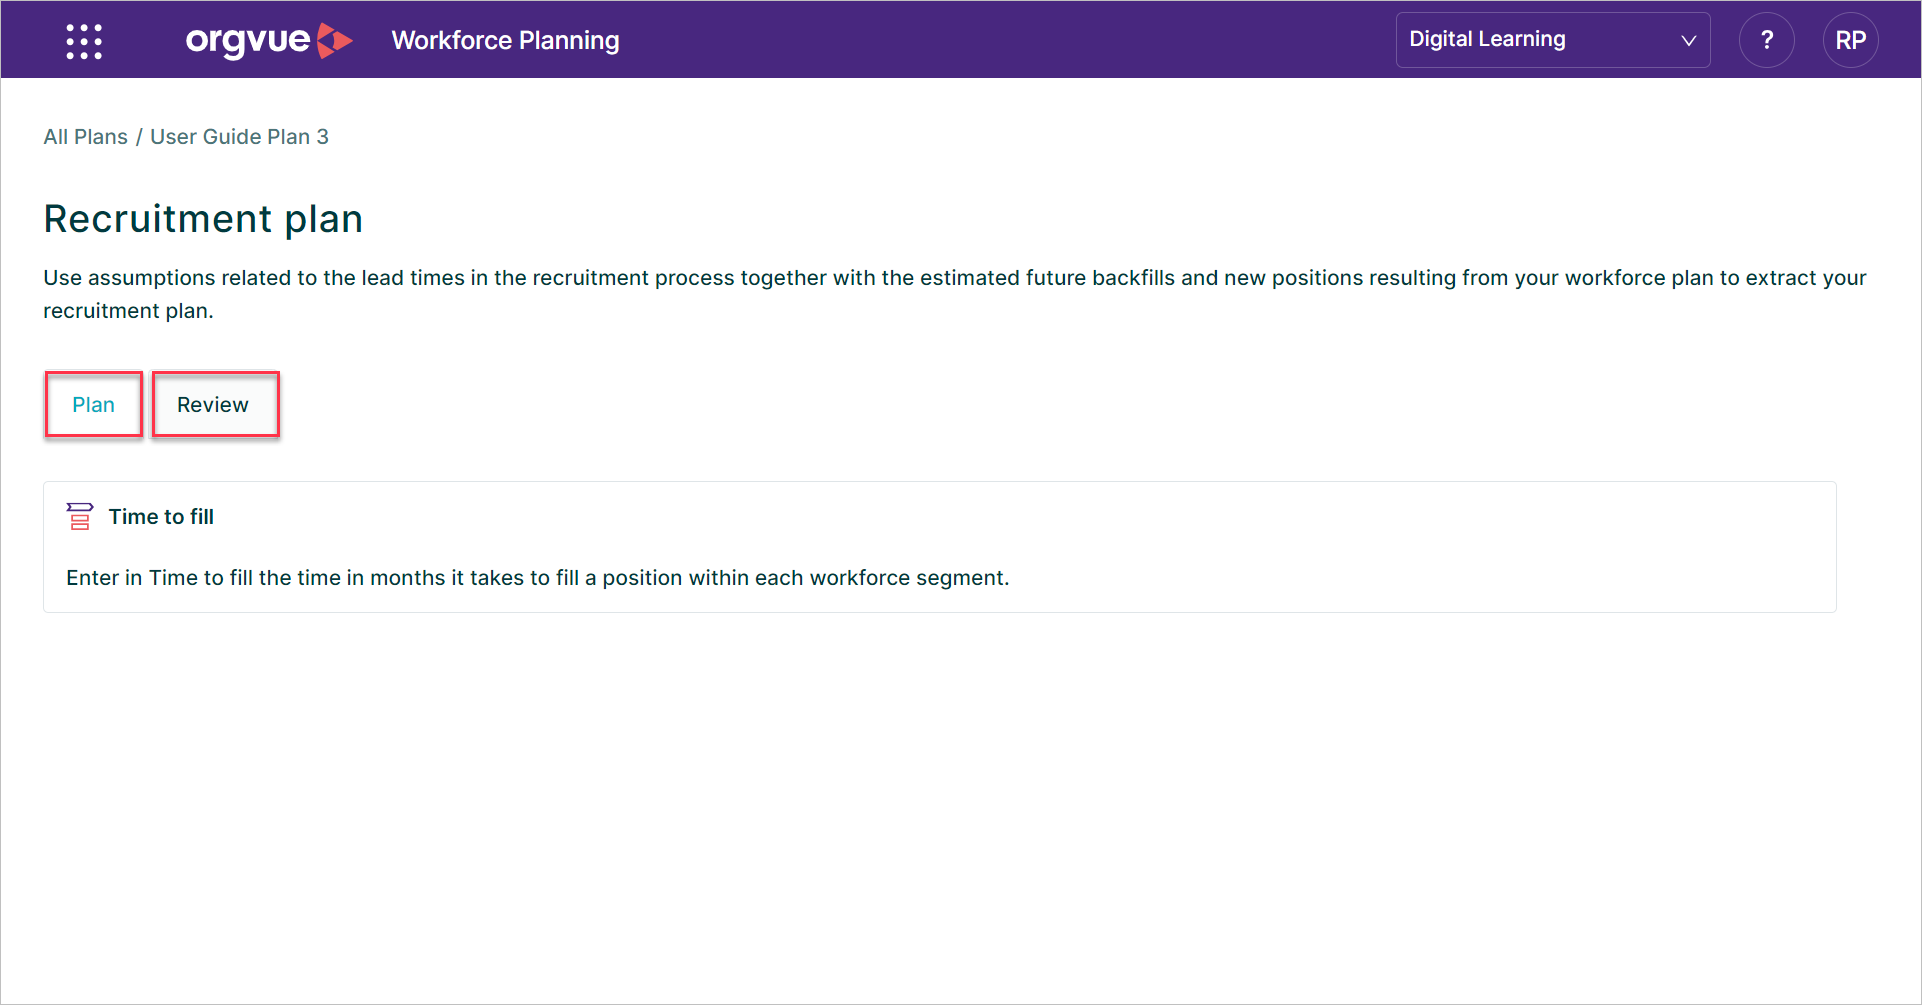1922x1005 pixels.
Task: Open the app launcher grid icon
Action: click(x=84, y=40)
